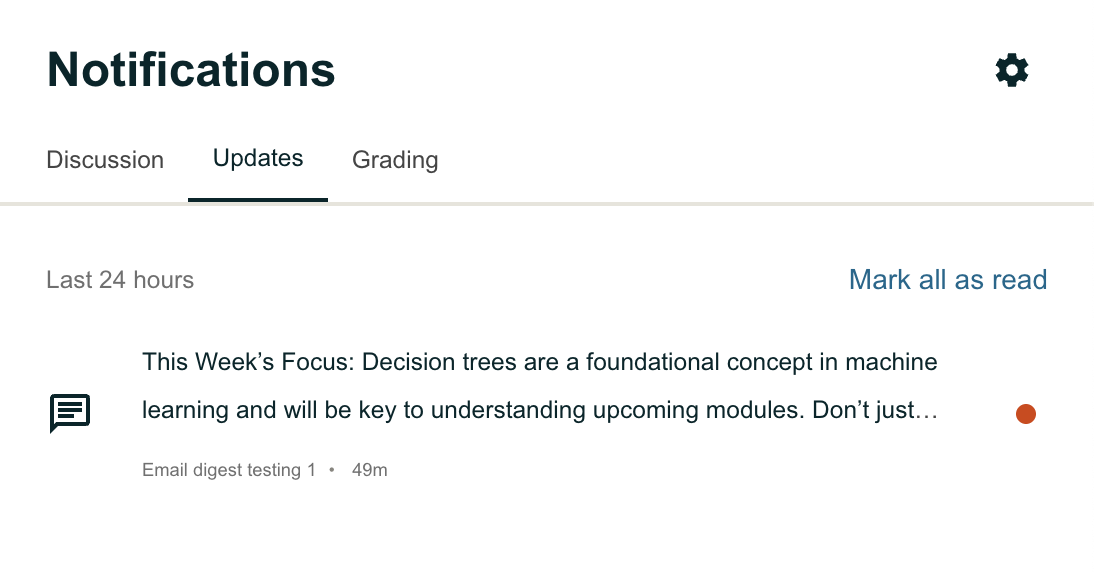Click the Email digest testing 1 label

[x=229, y=470]
